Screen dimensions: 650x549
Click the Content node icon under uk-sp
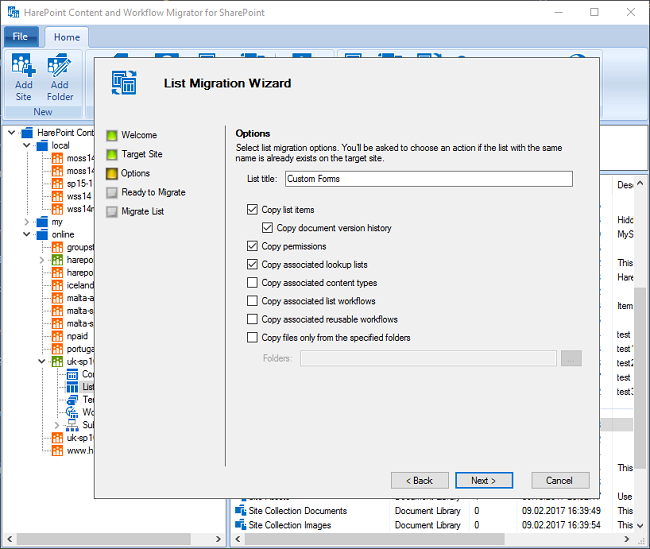(x=72, y=374)
